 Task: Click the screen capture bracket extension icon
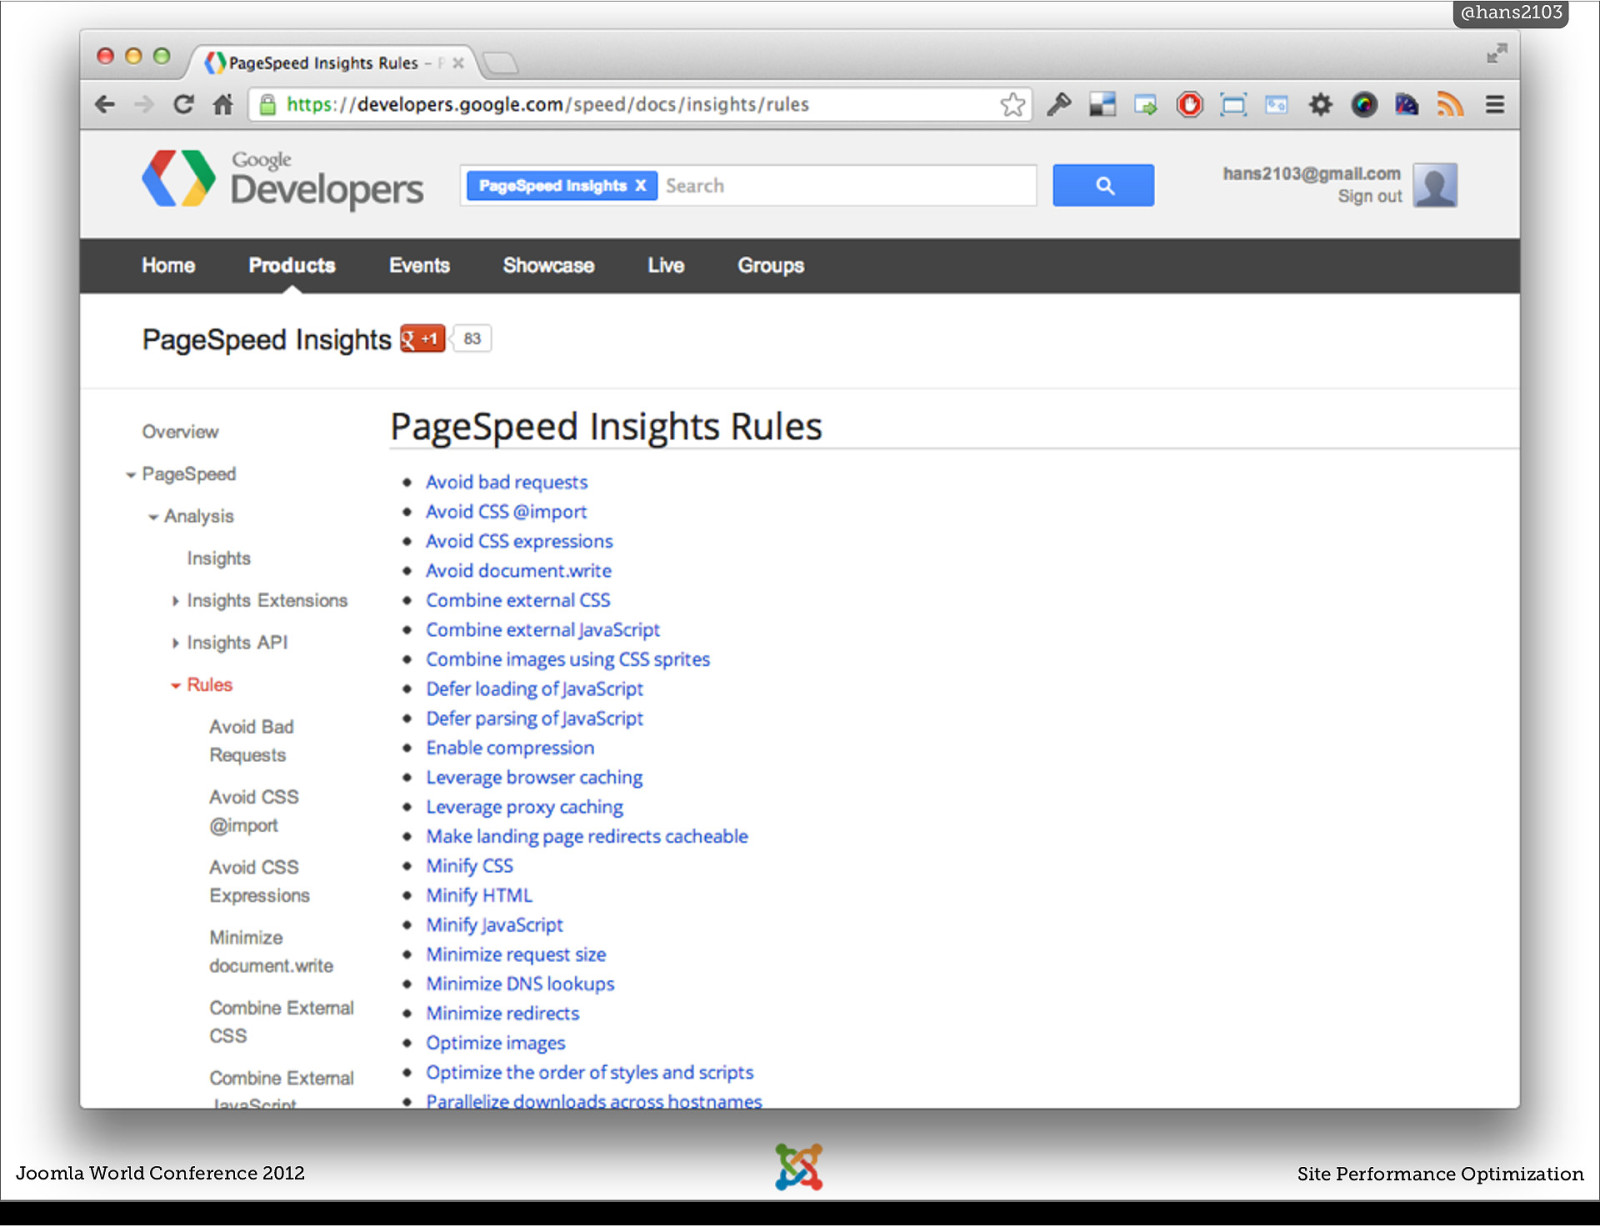[x=1233, y=104]
